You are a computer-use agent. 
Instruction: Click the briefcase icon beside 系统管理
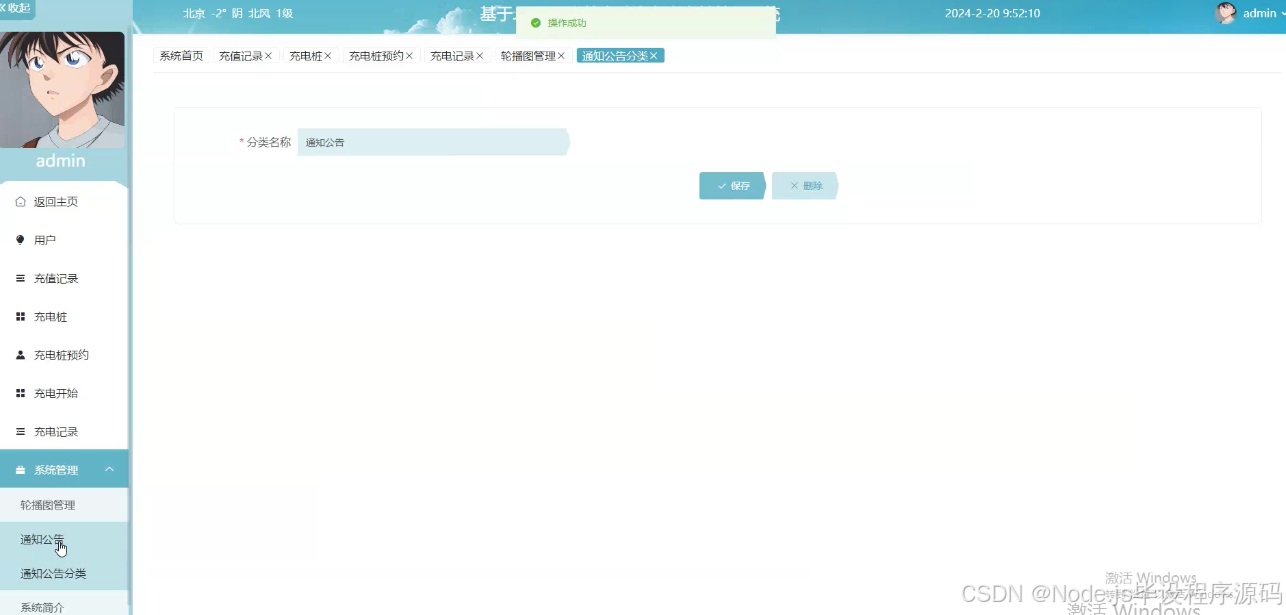coord(20,470)
